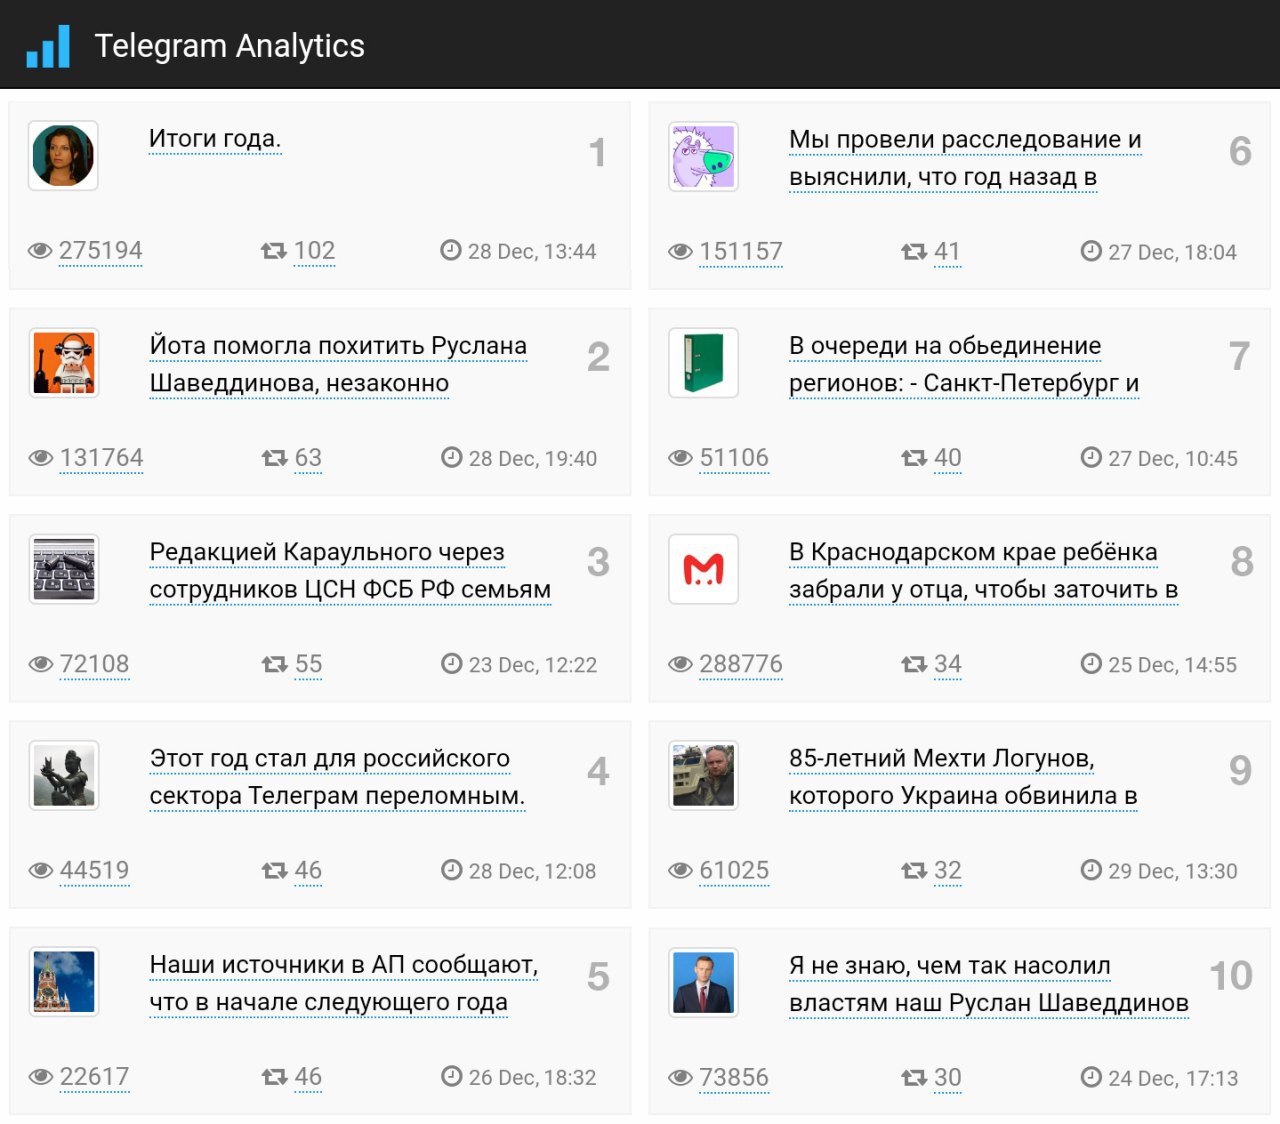This screenshot has height=1124, width=1280.
Task: Open the post titled "Итоги года."
Action: pos(215,139)
